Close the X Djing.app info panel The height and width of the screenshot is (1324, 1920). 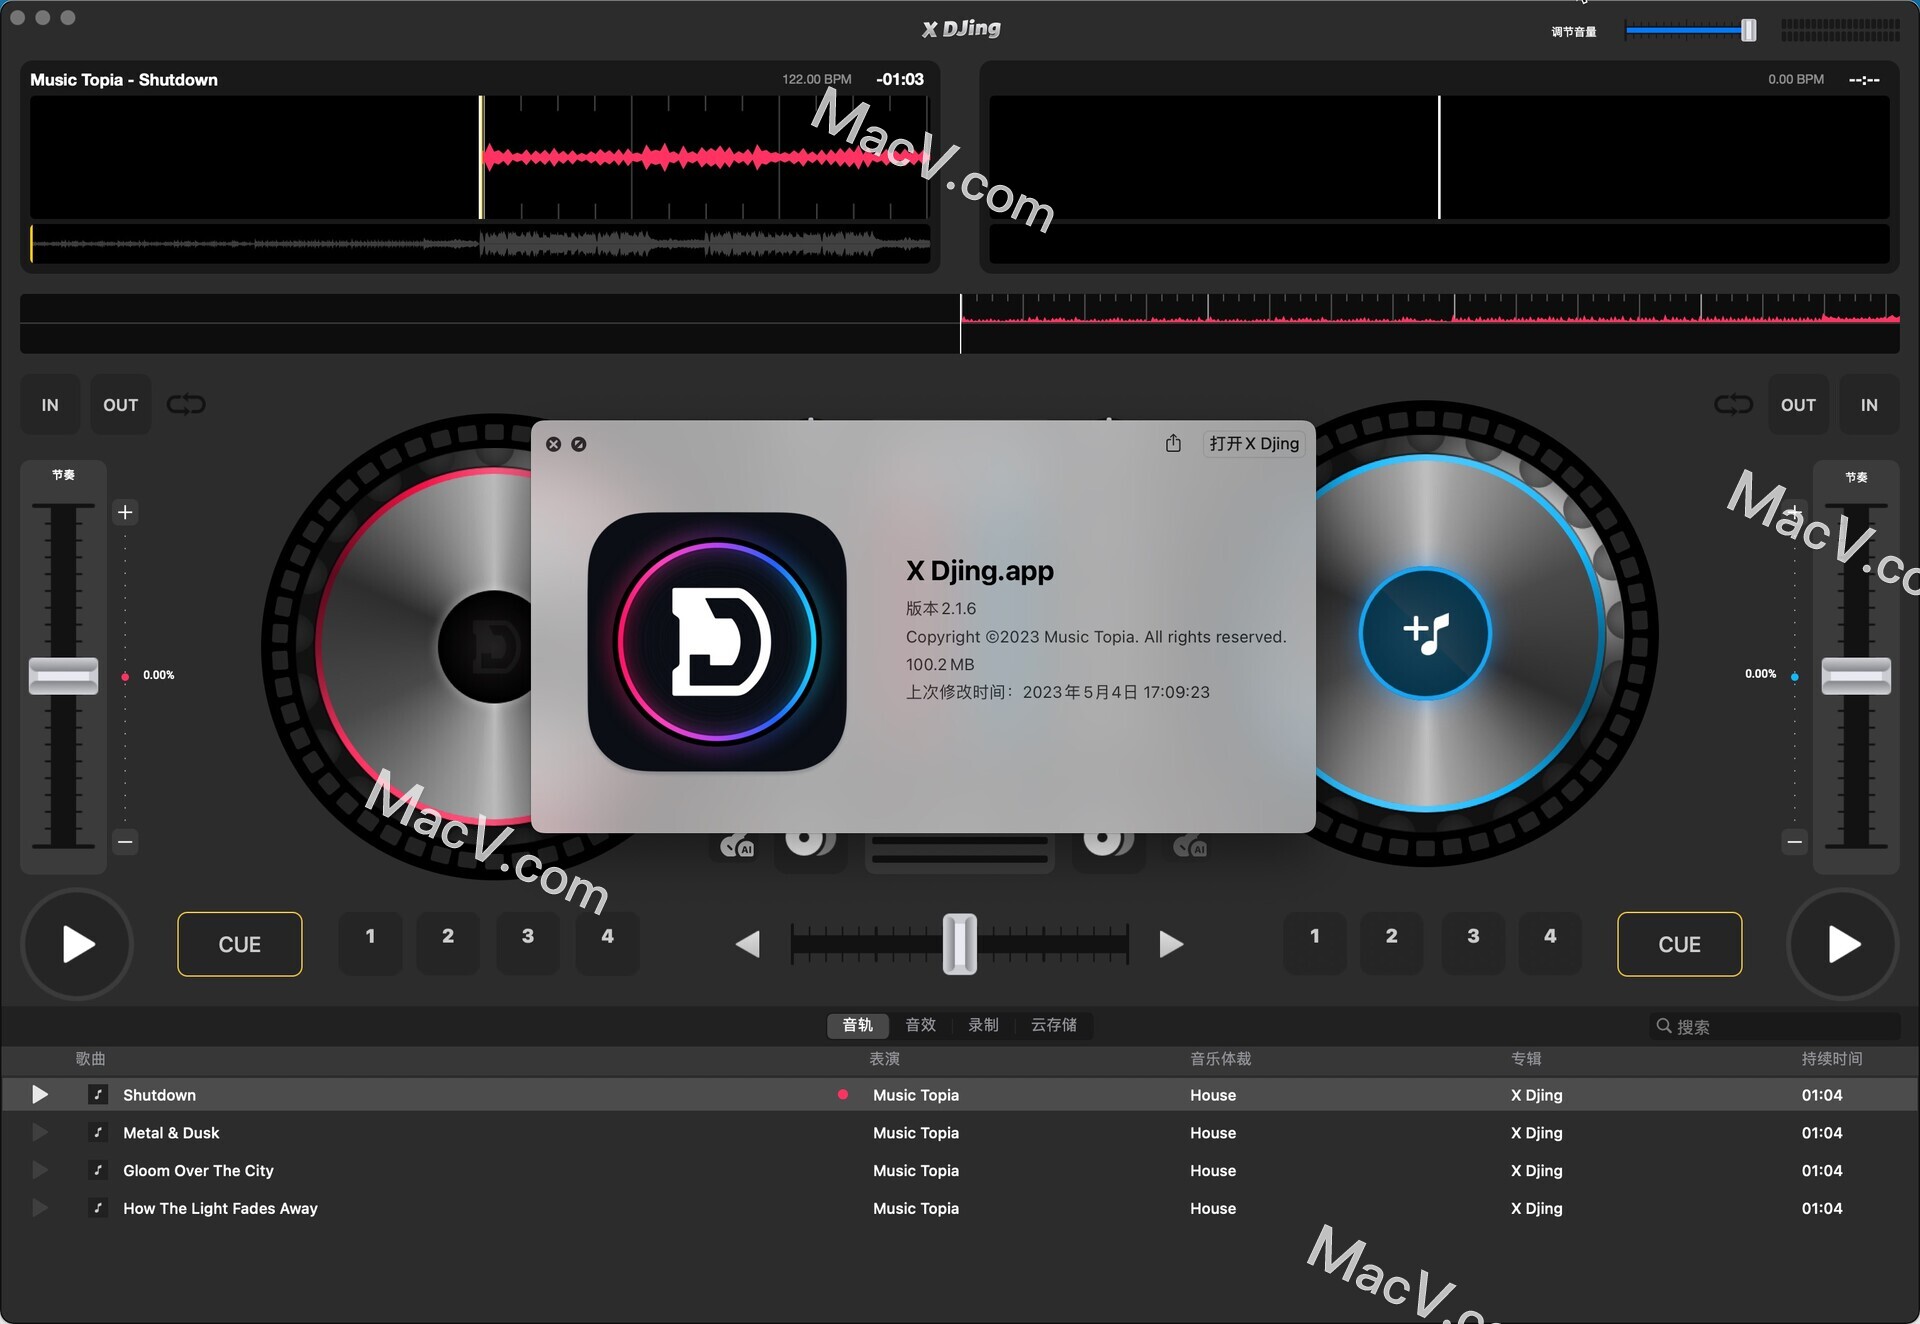coord(553,444)
